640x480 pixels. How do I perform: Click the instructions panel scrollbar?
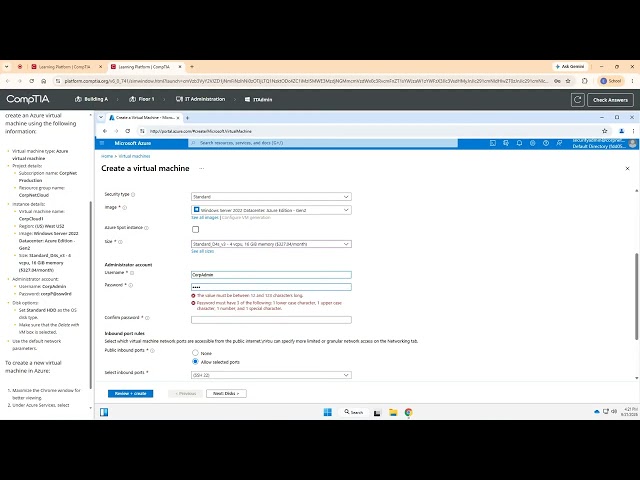click(91, 294)
